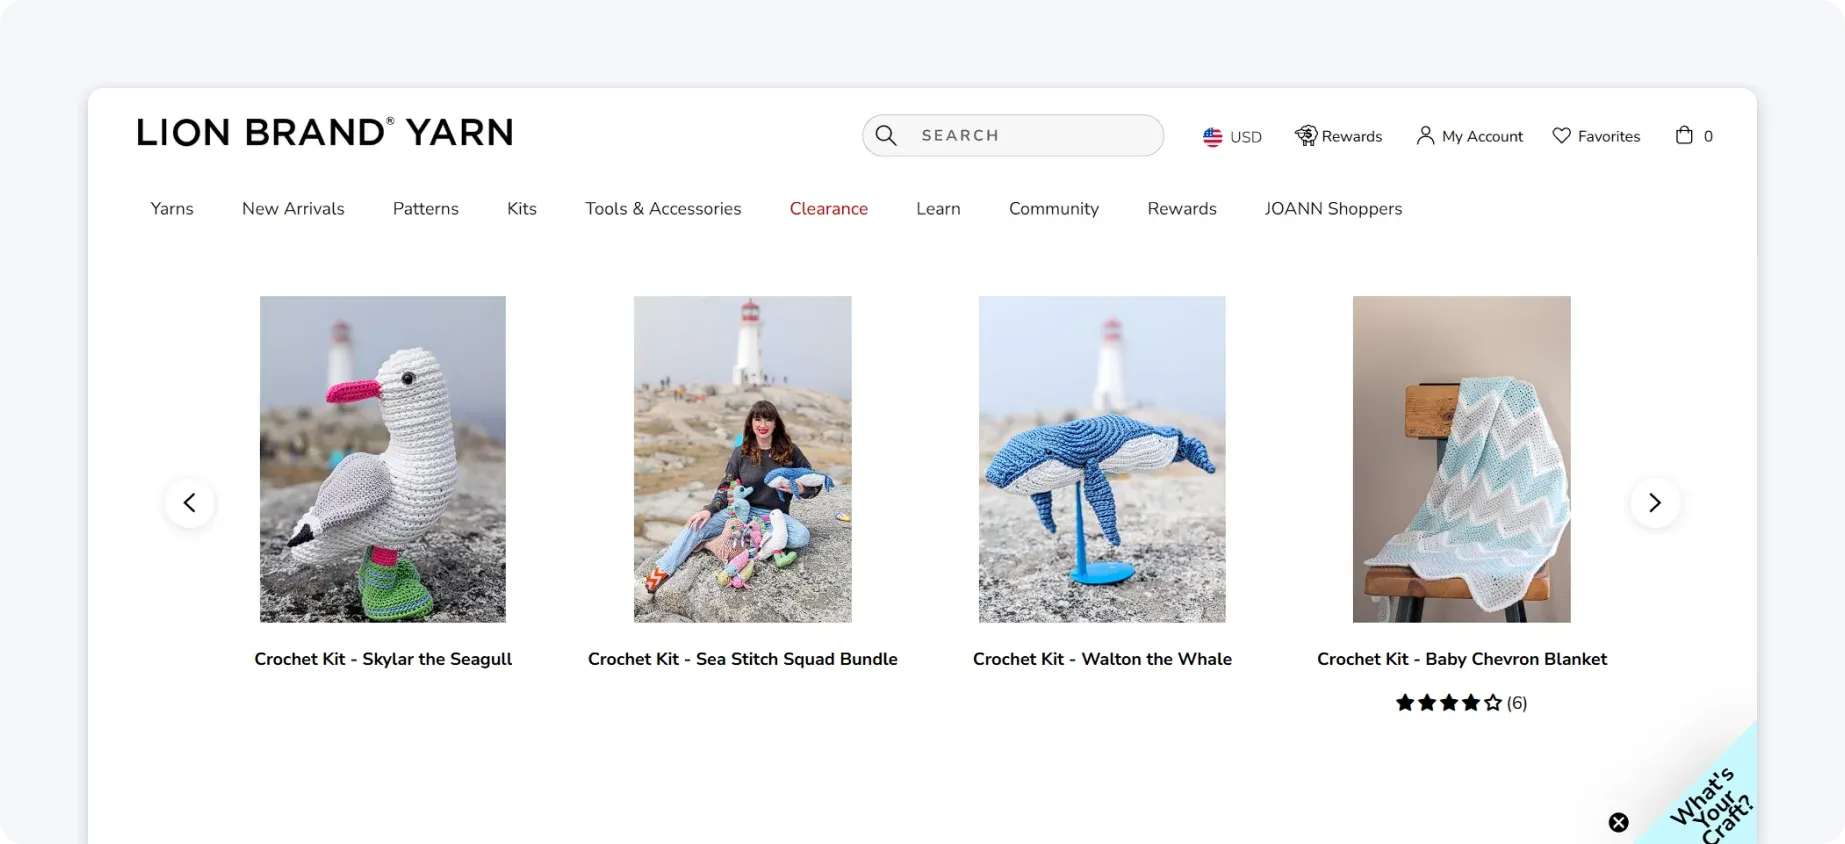1845x844 pixels.
Task: Dismiss the What's Your Craft popup
Action: click(x=1618, y=822)
